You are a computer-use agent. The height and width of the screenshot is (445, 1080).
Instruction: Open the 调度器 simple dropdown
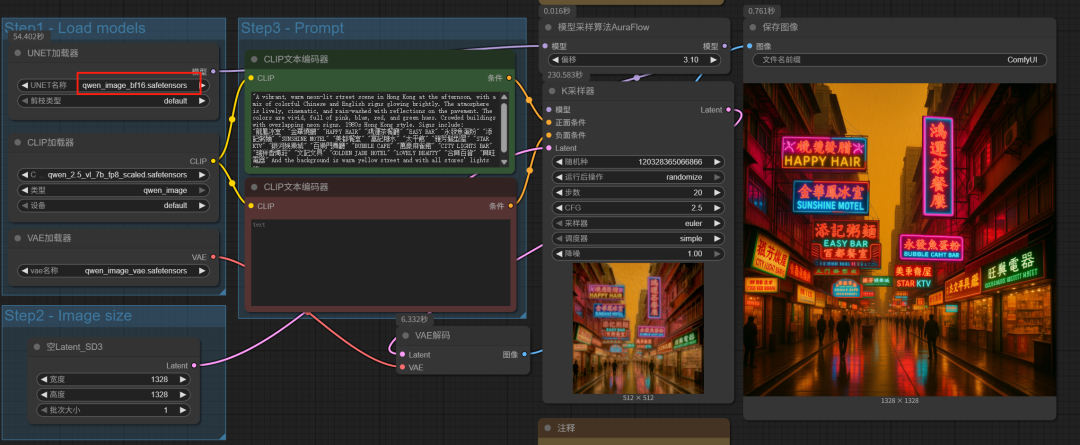638,238
